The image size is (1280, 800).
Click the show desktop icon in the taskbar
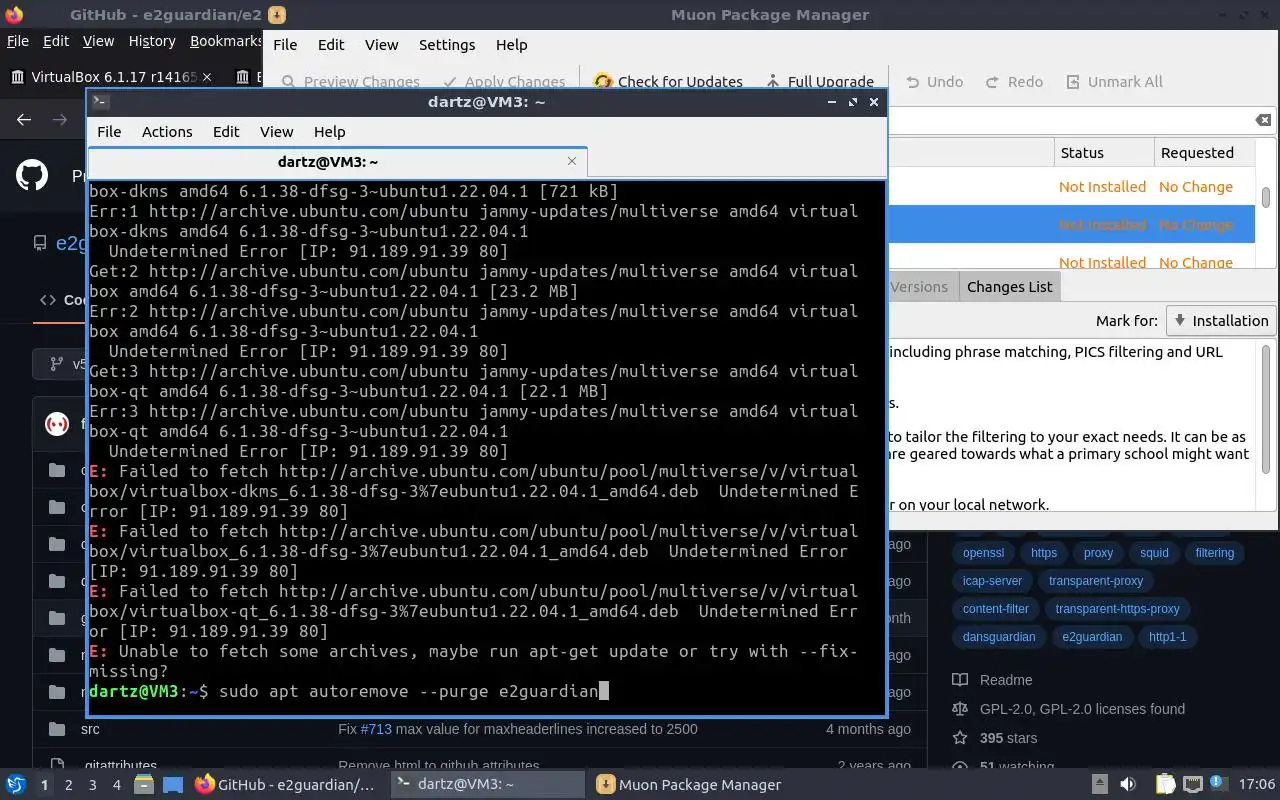click(x=173, y=784)
